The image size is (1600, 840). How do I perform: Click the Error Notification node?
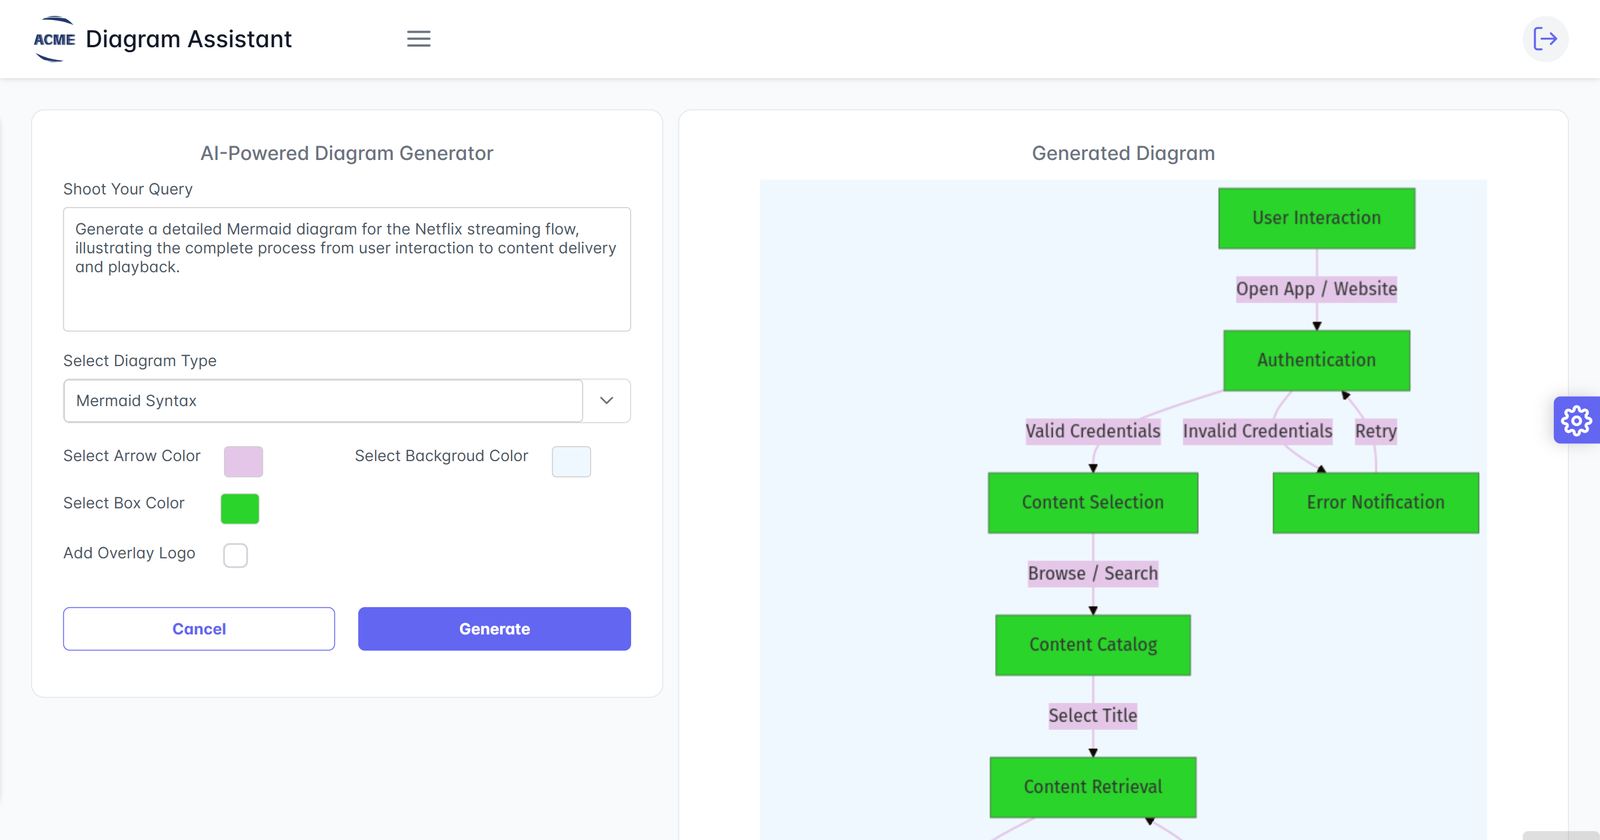[1375, 503]
